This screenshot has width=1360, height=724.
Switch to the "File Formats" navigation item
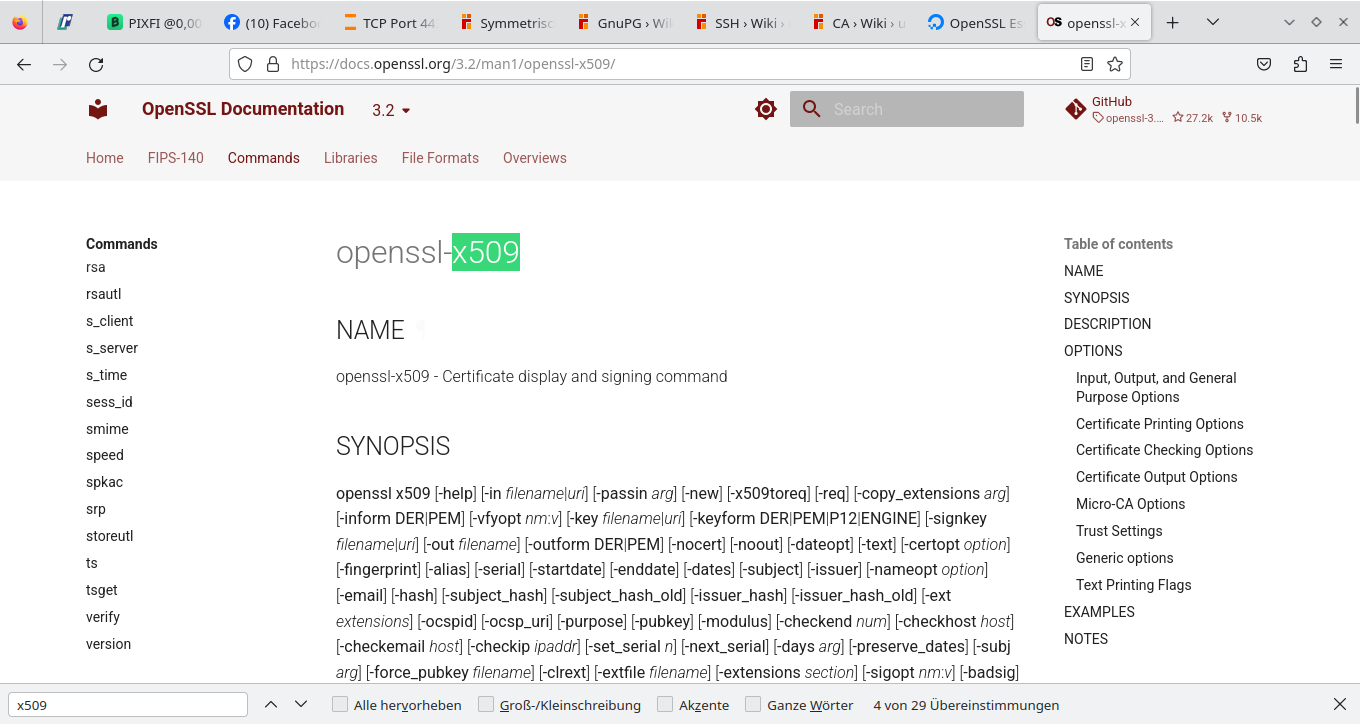click(x=440, y=158)
